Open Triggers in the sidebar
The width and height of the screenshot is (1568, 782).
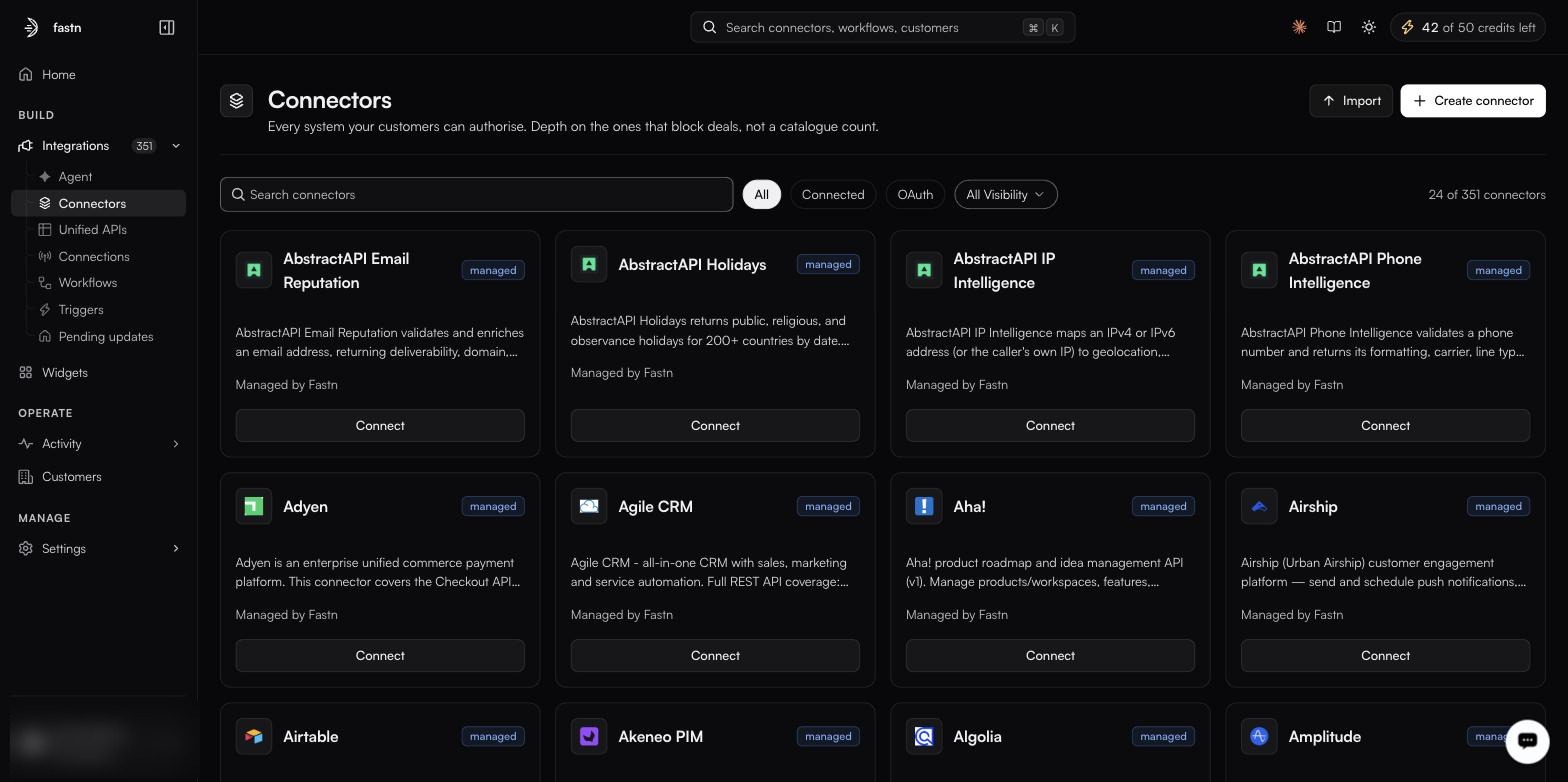98,309
